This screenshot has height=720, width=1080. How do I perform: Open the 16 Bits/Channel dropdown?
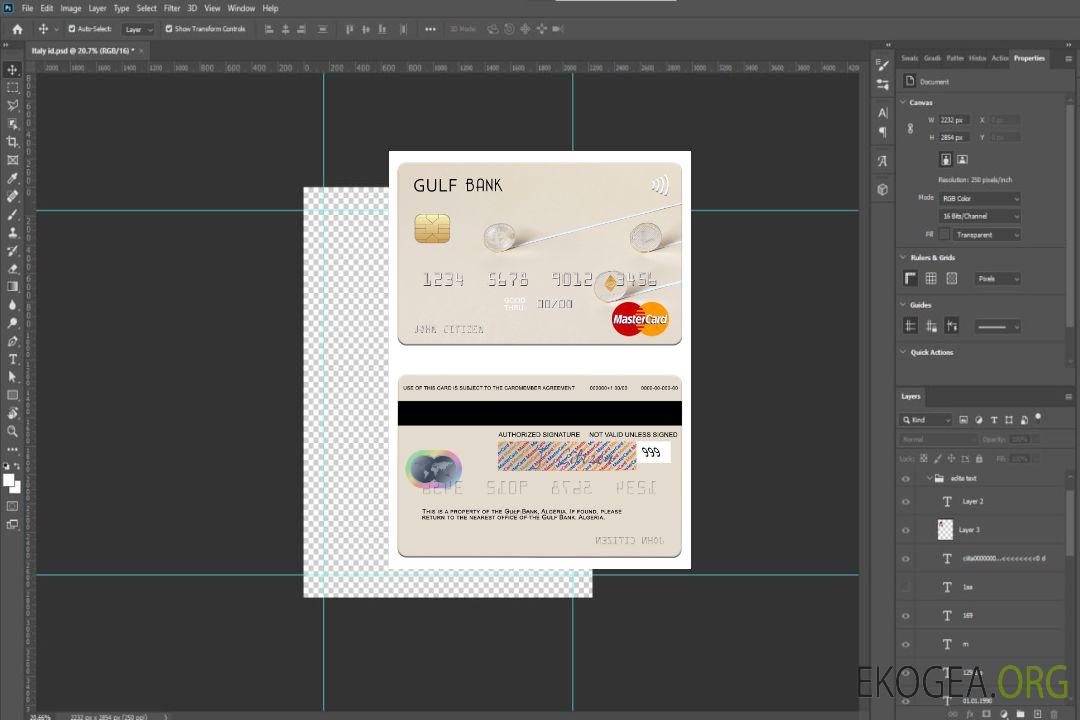pos(980,216)
